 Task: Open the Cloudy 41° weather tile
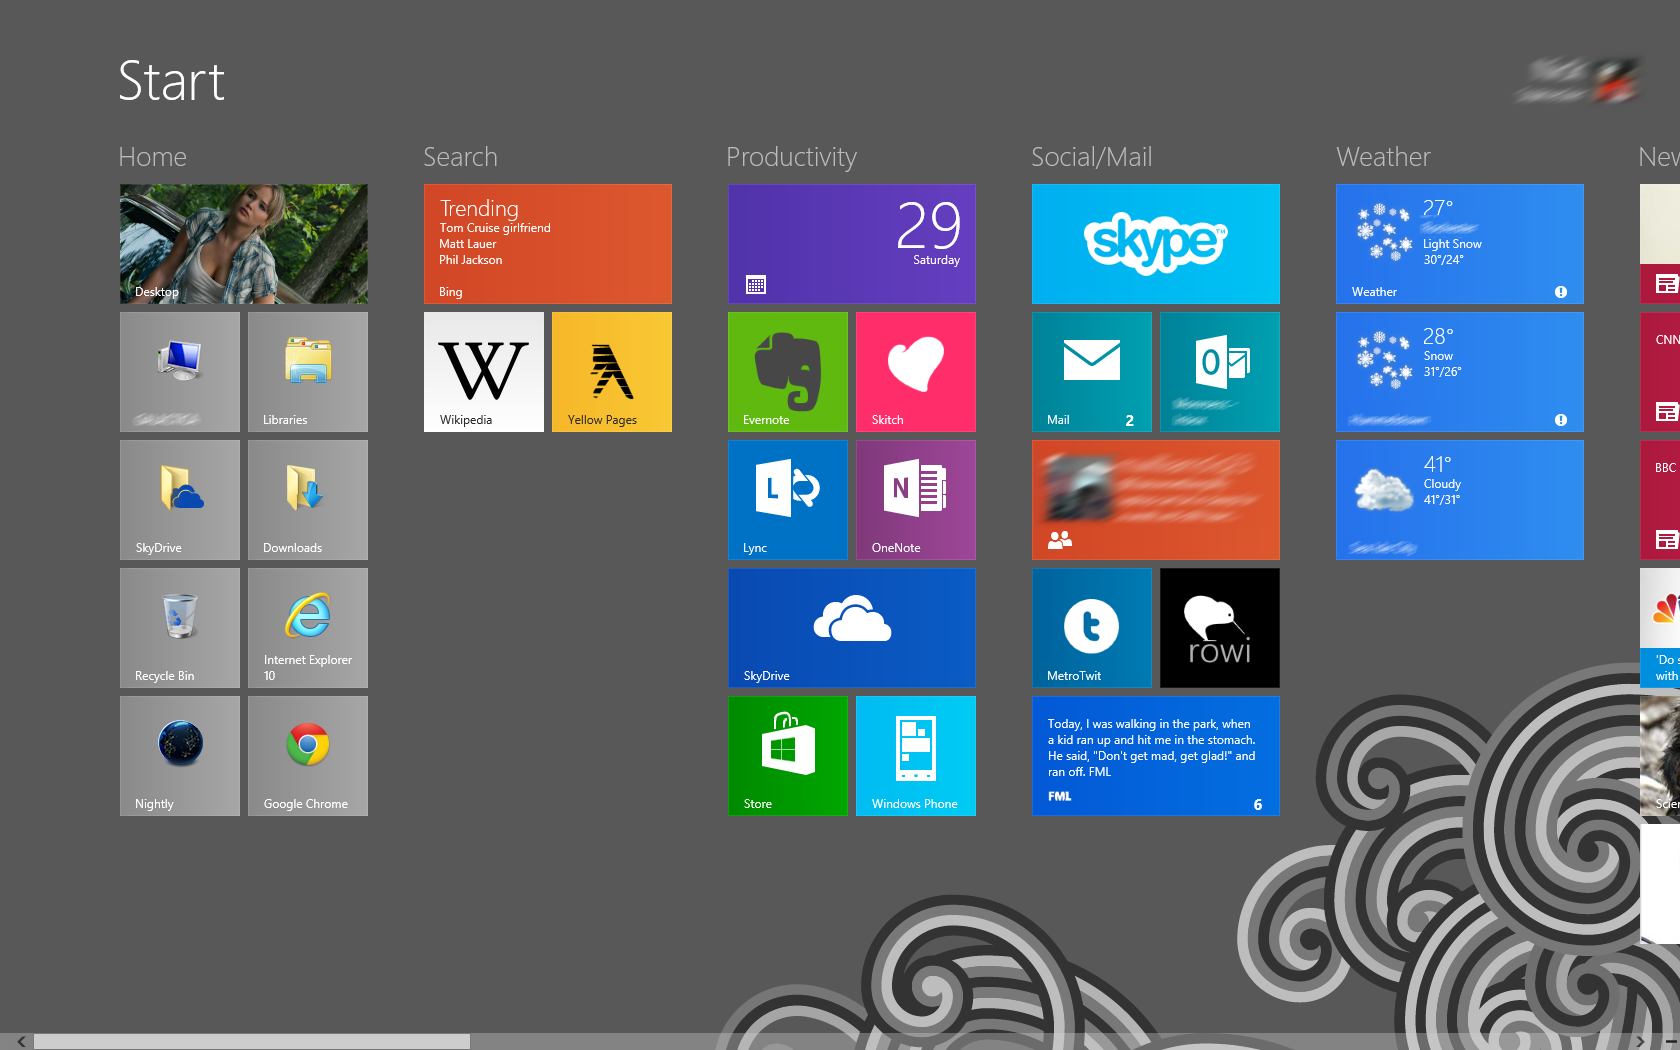[1460, 500]
